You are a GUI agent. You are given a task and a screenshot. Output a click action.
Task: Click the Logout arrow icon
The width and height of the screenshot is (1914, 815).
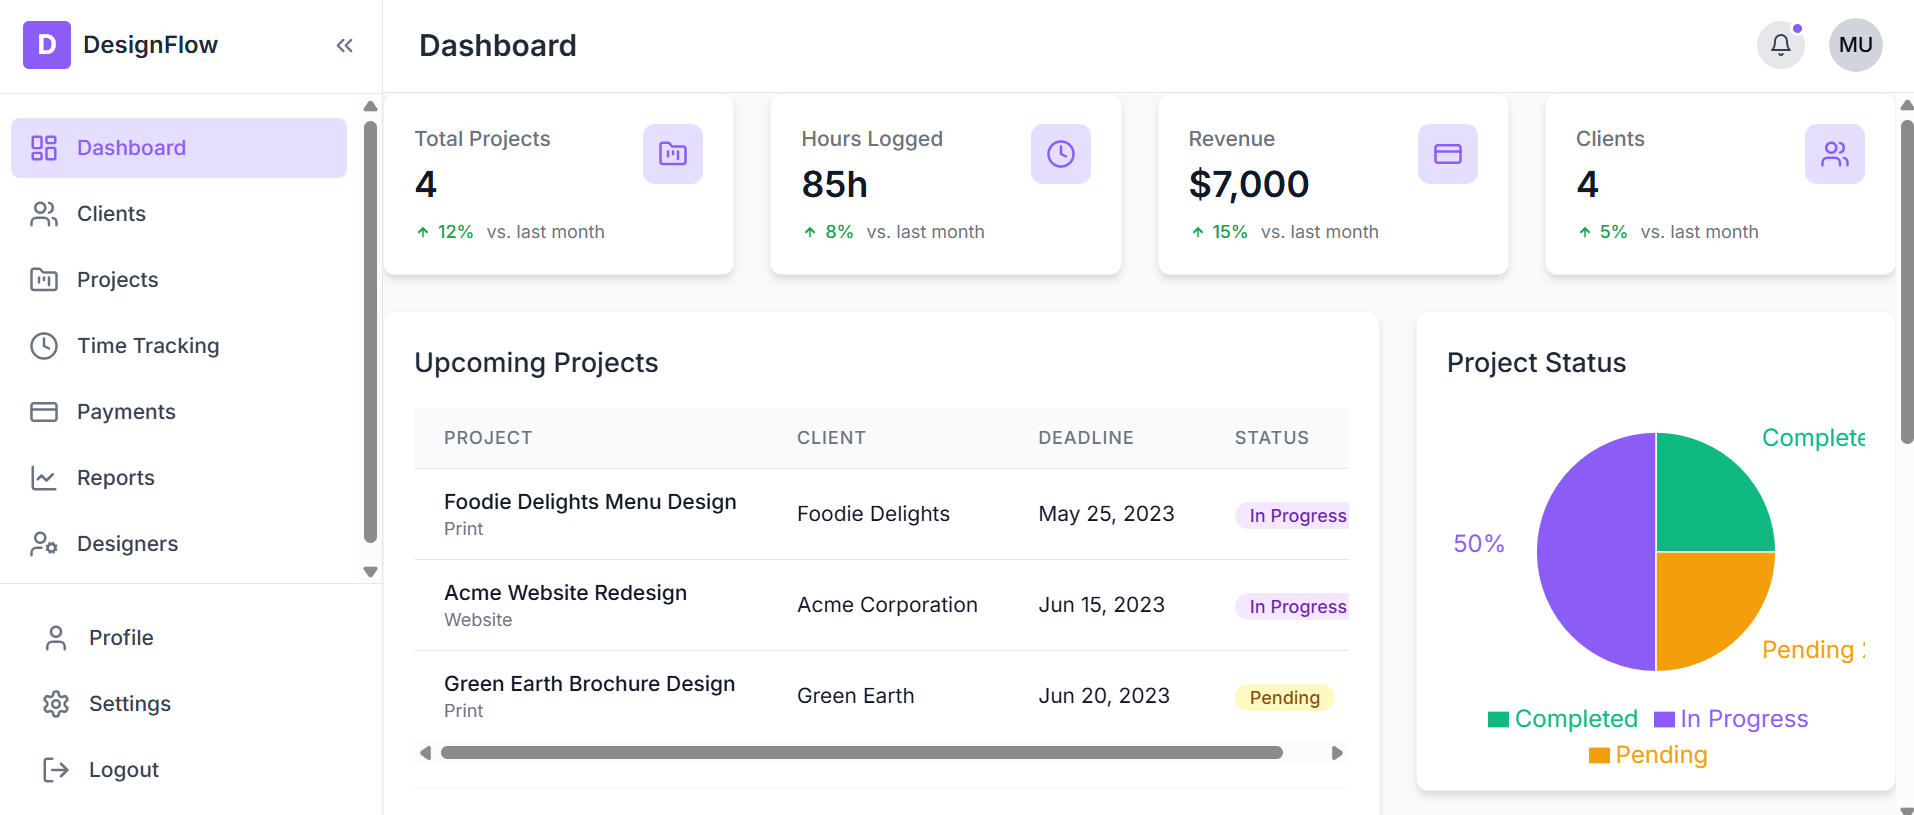[x=56, y=770]
